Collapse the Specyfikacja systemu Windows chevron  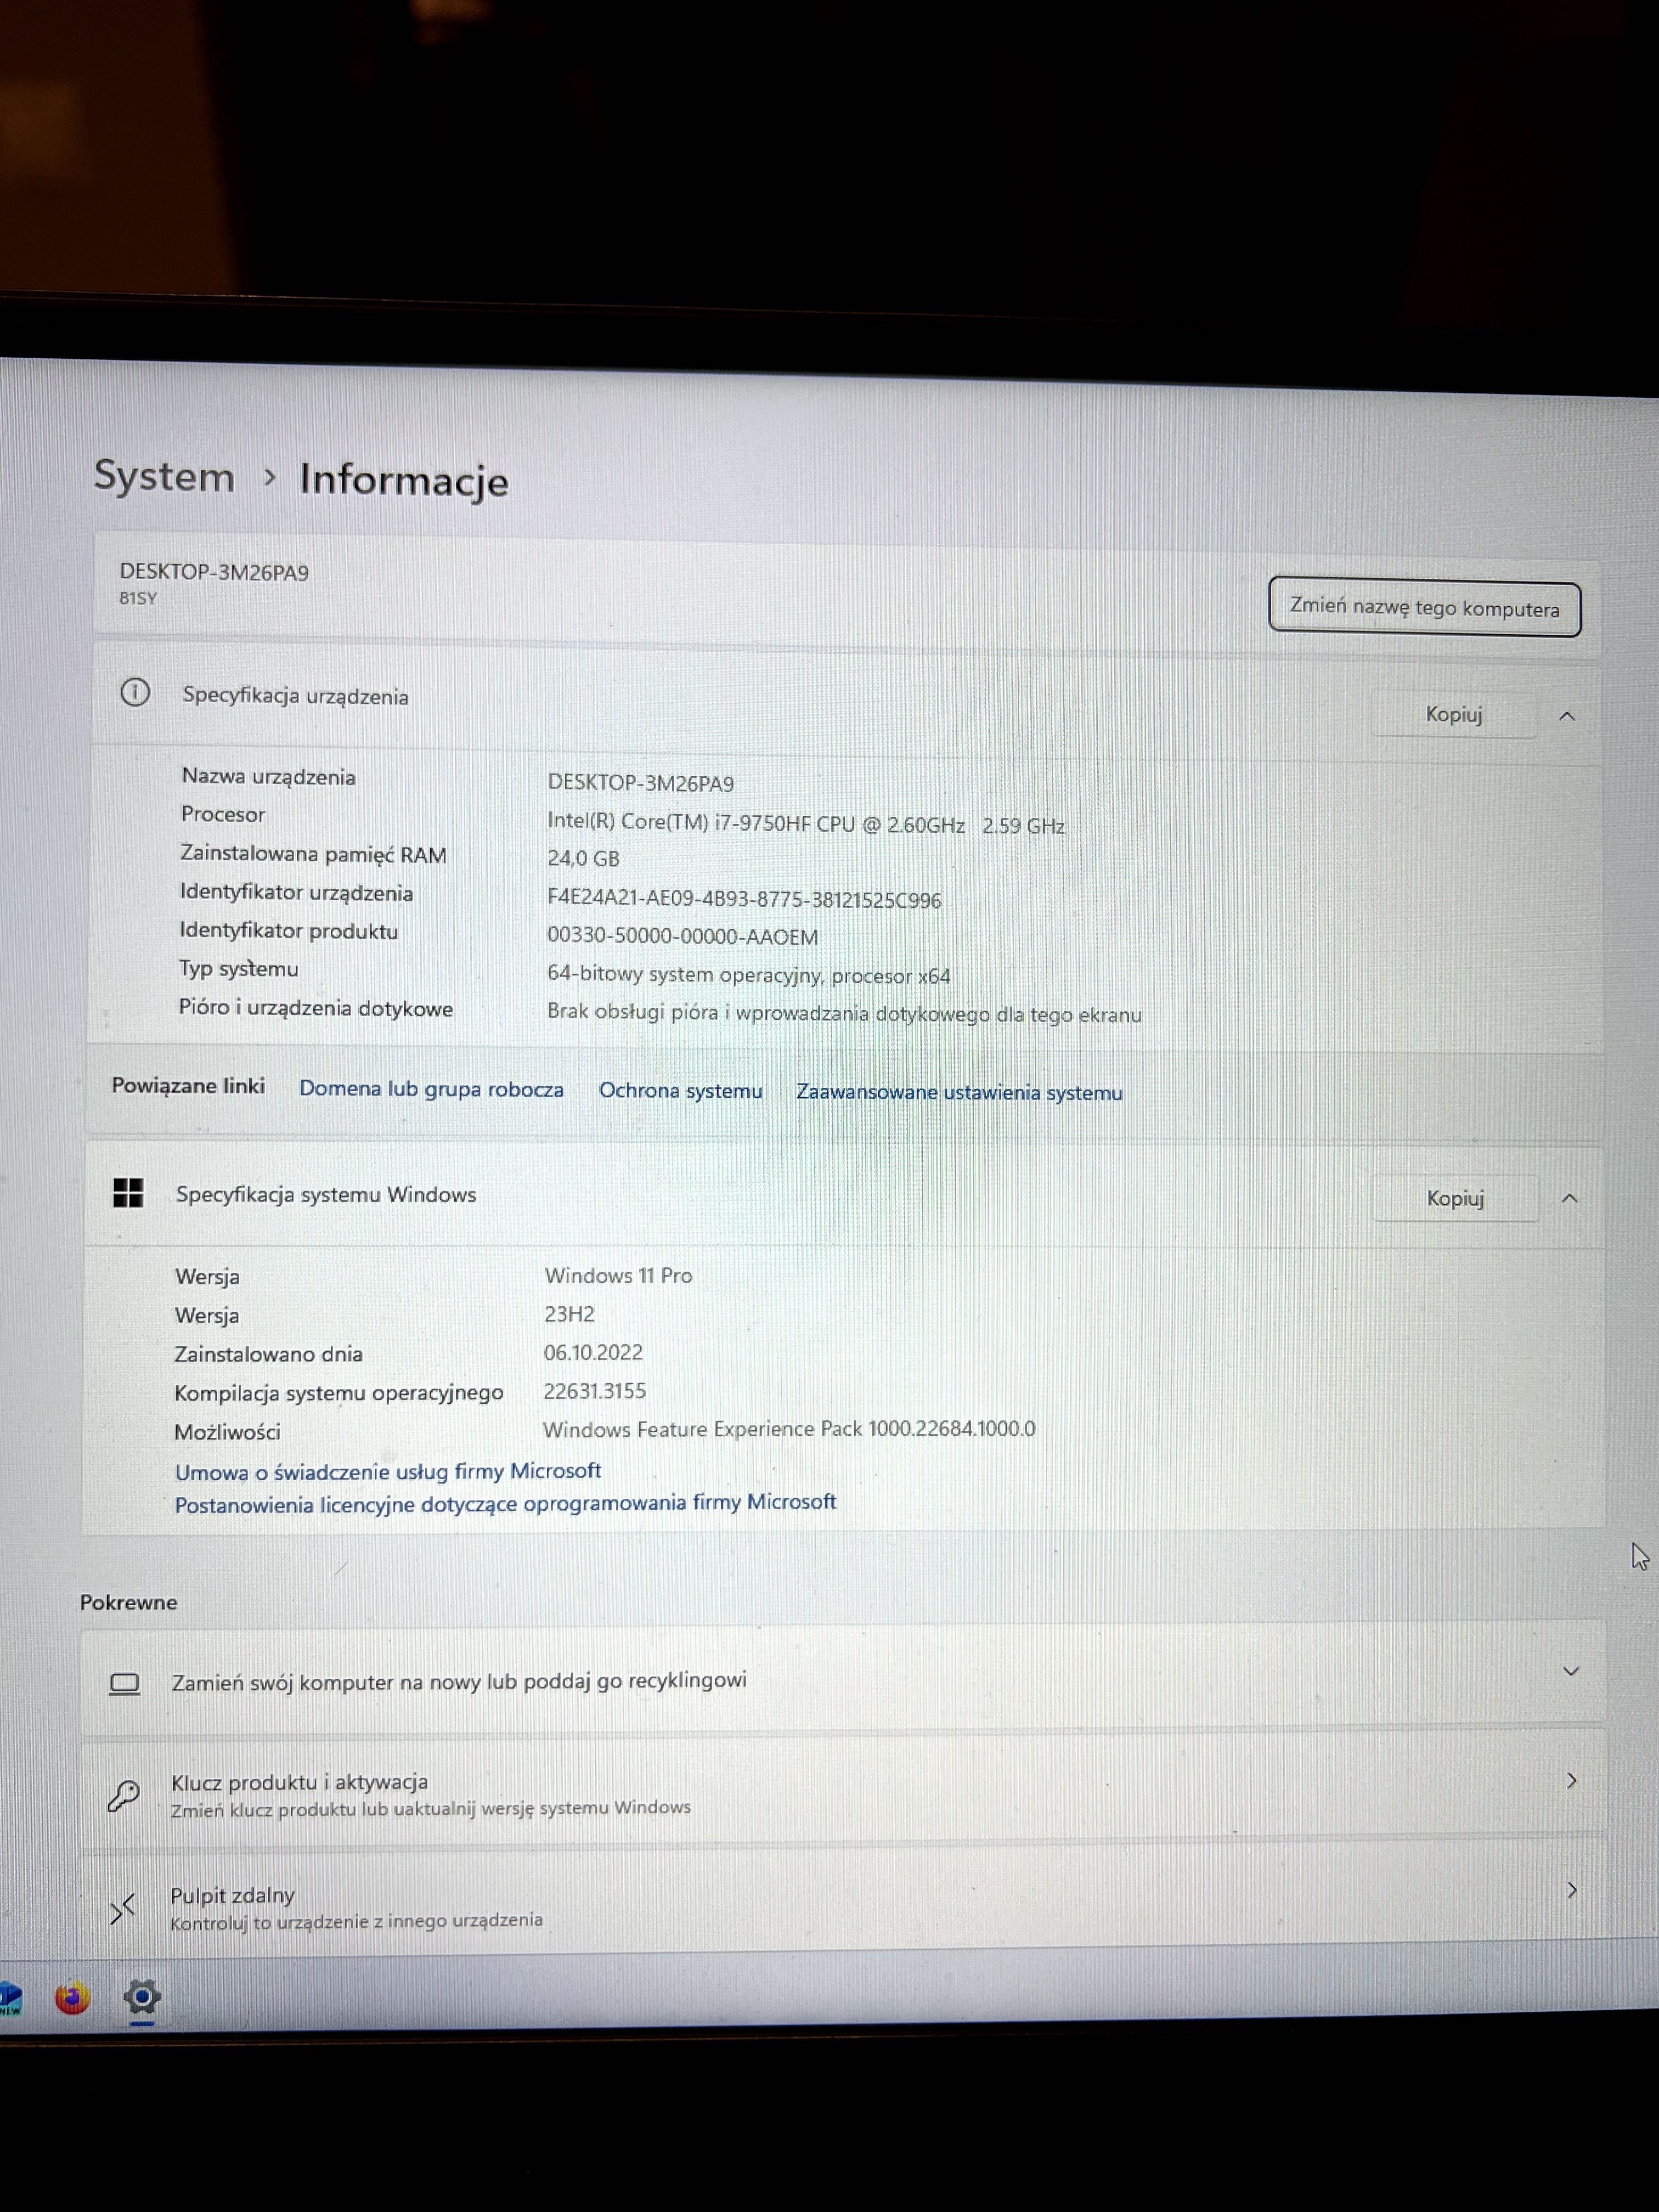1569,1198
